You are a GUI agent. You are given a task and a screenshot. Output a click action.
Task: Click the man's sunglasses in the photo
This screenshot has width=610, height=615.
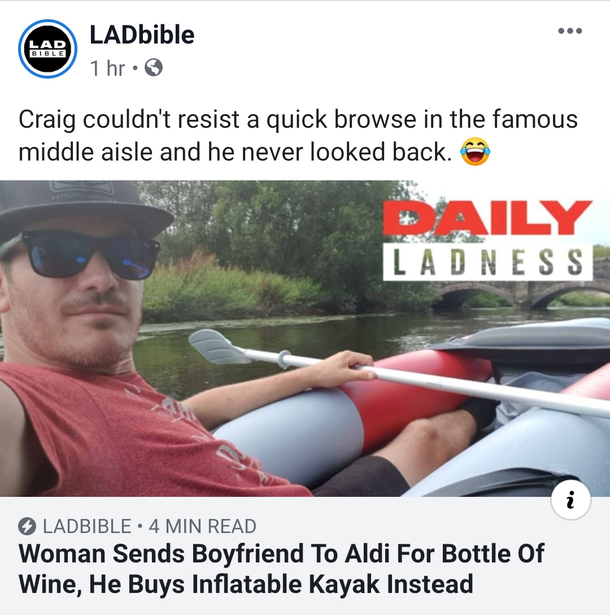coord(90,254)
